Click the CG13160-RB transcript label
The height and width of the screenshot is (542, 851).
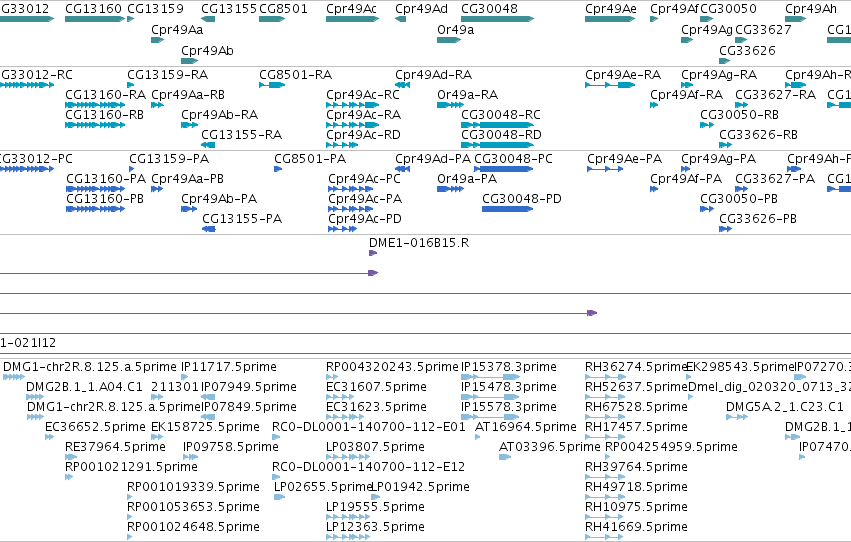[x=104, y=114]
